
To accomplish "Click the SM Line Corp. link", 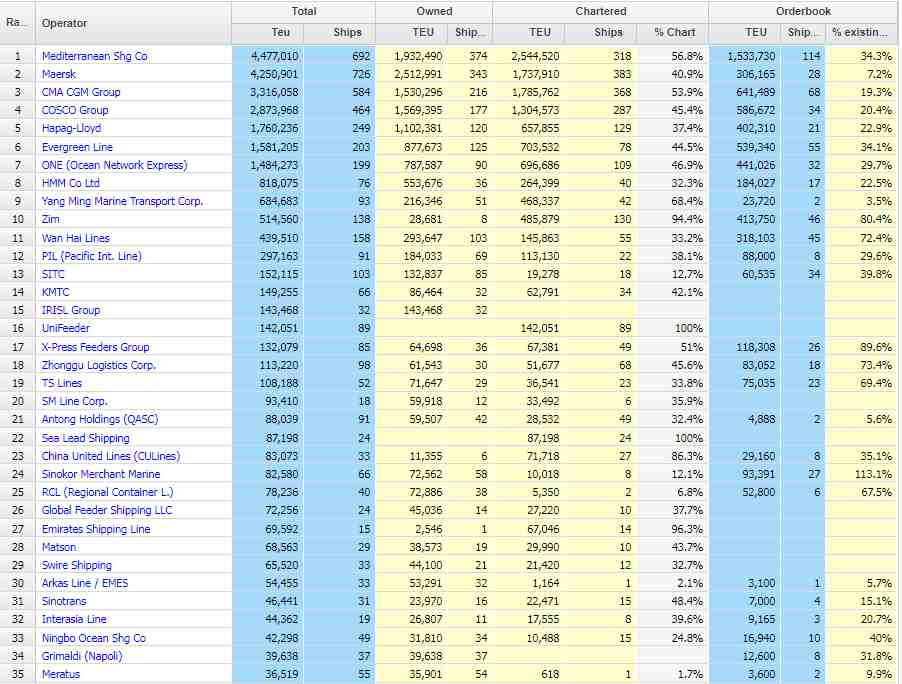I will tap(75, 401).
